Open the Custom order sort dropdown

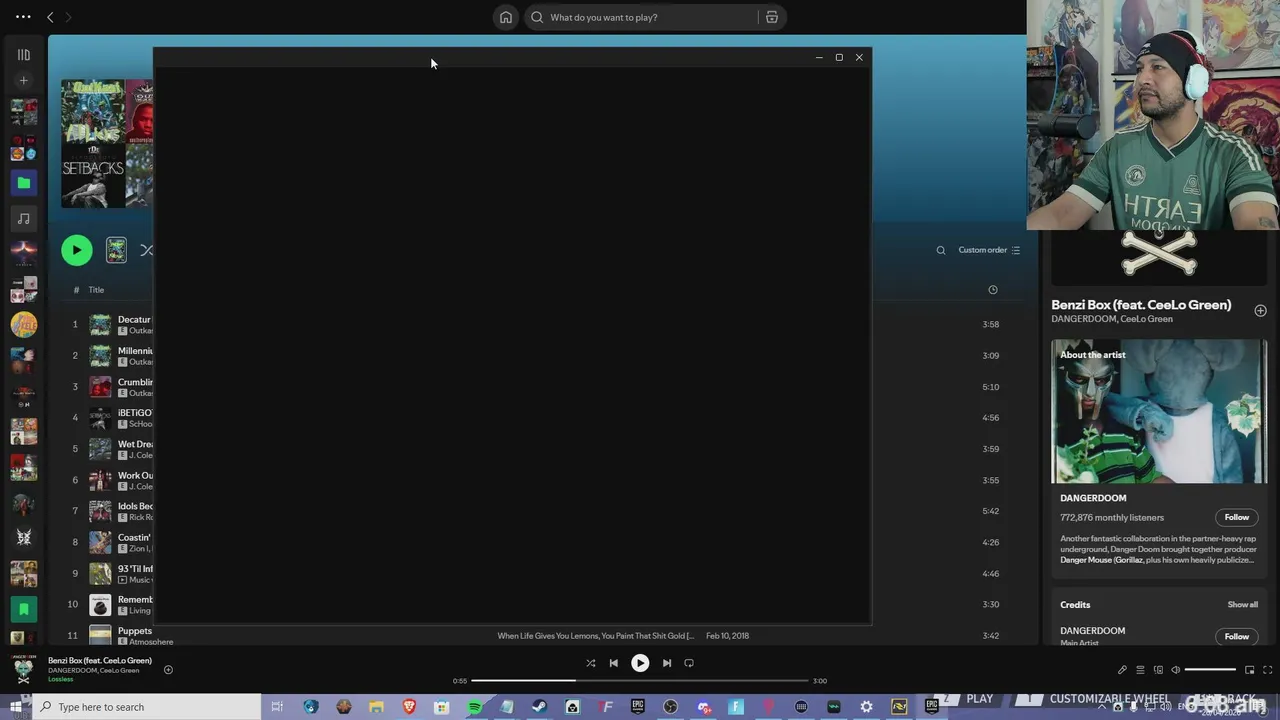(x=989, y=250)
